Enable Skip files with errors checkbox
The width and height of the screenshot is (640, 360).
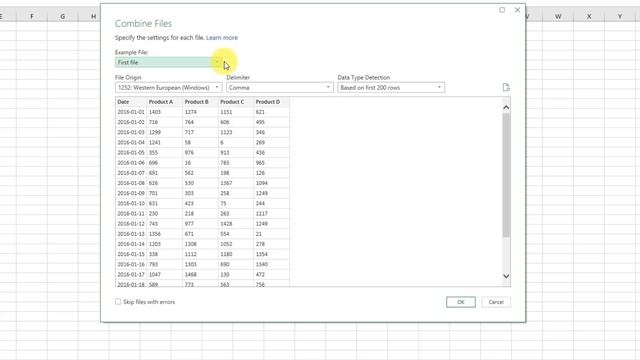point(118,302)
